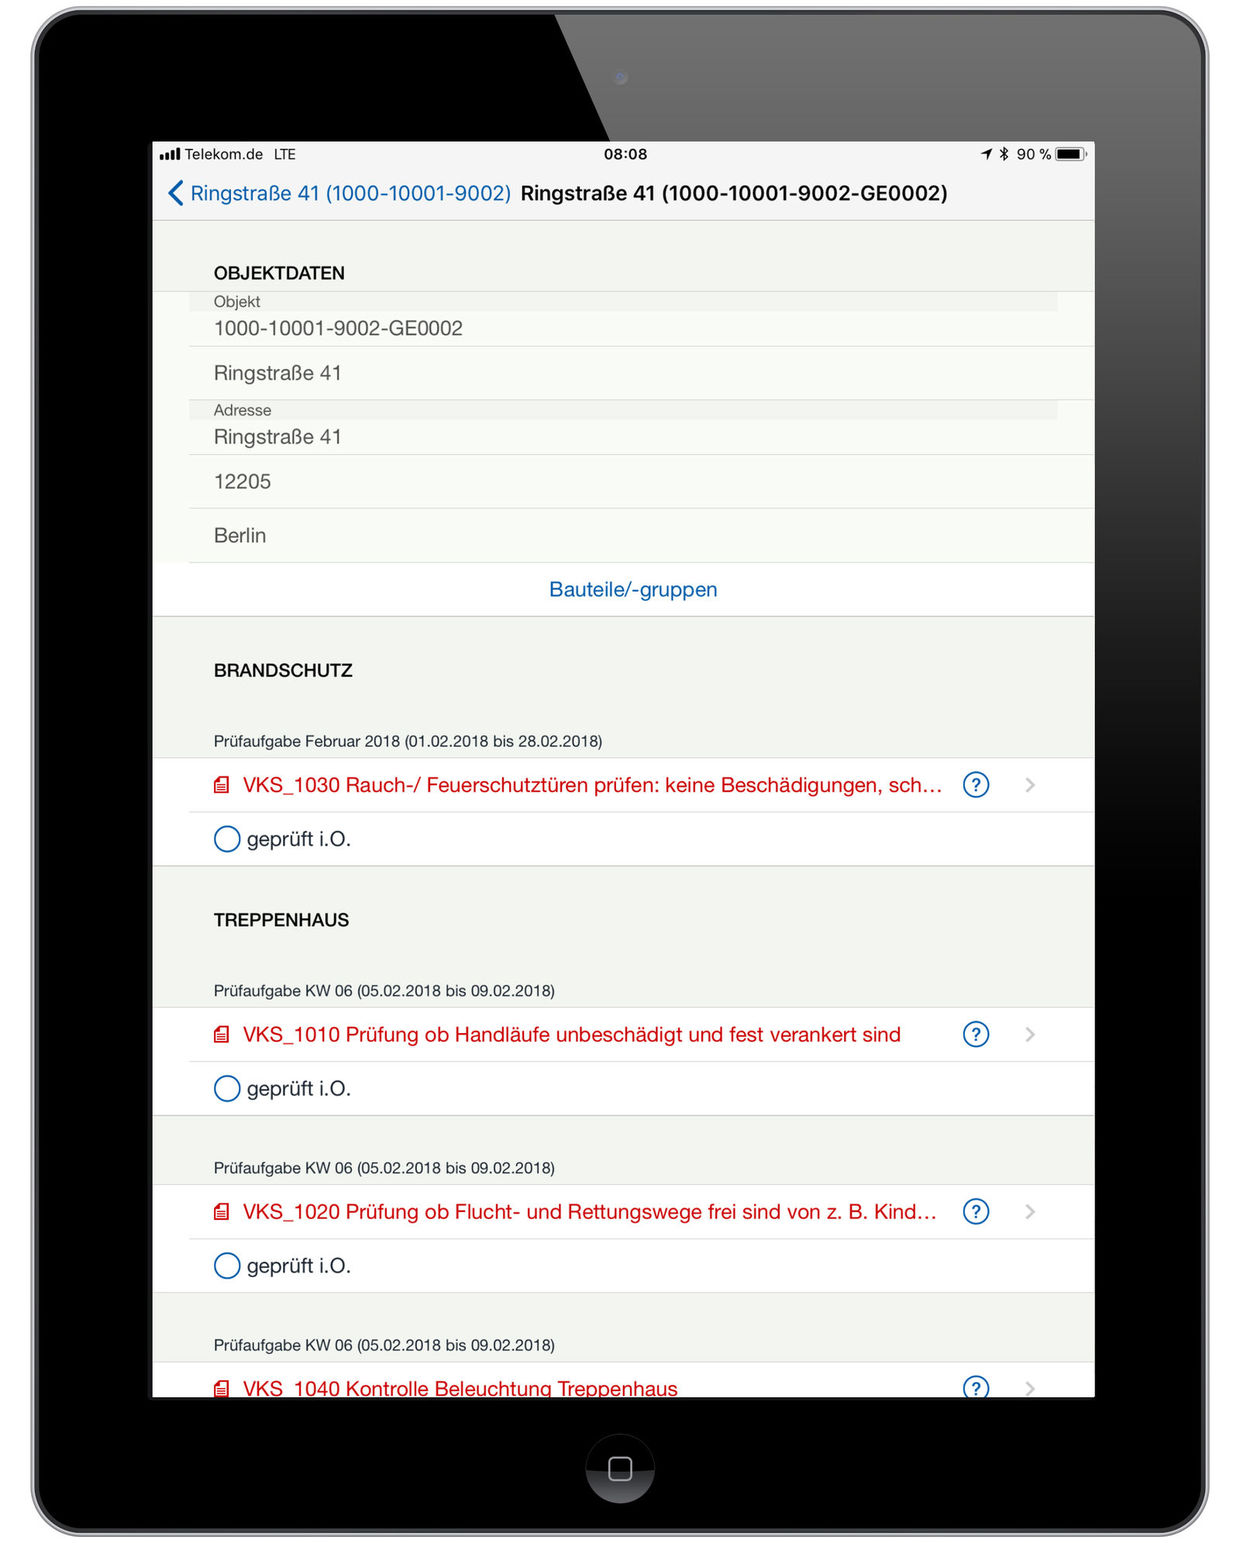This screenshot has height=1543, width=1240.
Task: Select VKS_1010 Prüfung ob Handläufe task text
Action: click(571, 1034)
